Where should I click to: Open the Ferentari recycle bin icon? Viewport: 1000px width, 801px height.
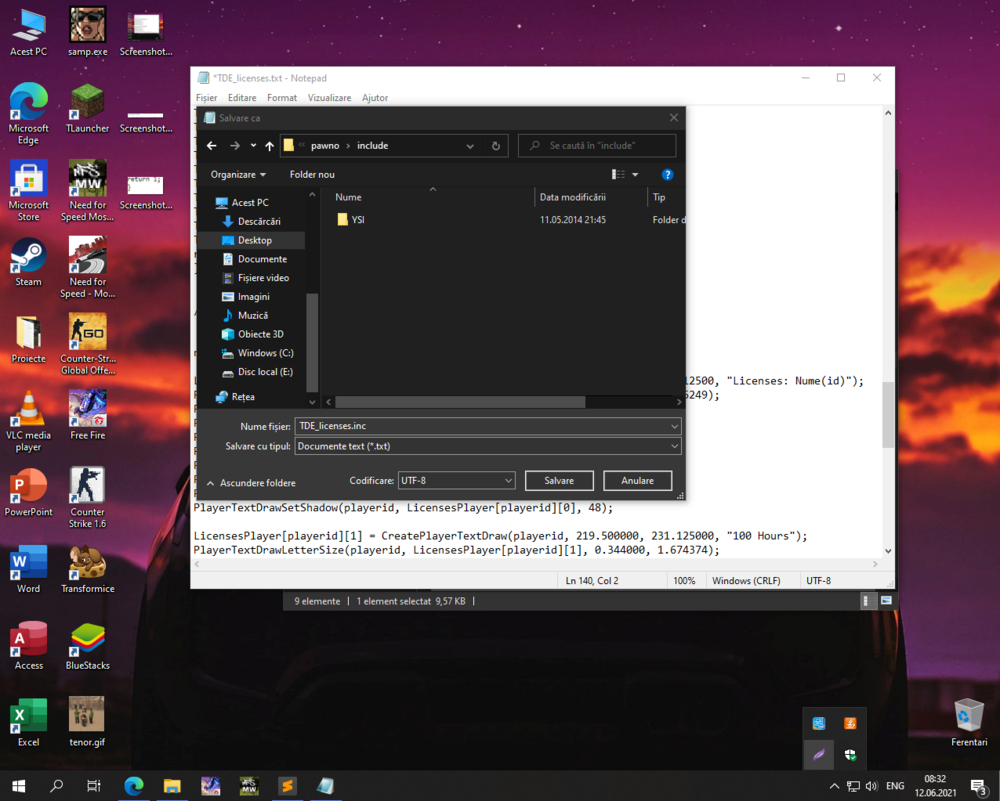pos(969,723)
